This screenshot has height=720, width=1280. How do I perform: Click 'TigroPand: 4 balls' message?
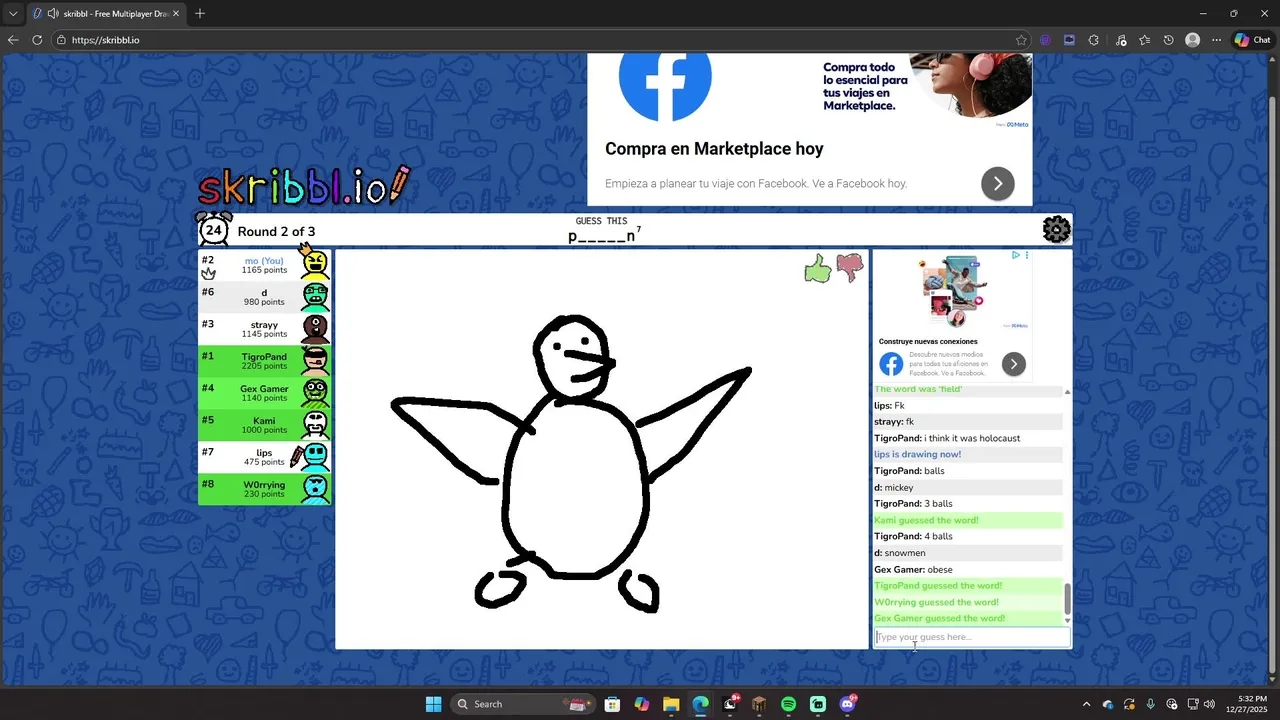[913, 536]
